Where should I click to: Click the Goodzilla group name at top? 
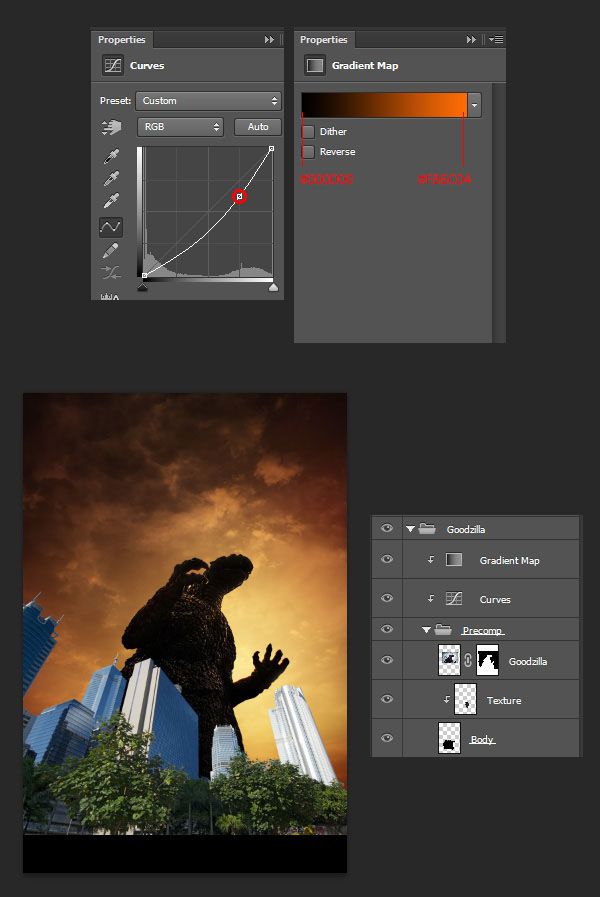(466, 530)
